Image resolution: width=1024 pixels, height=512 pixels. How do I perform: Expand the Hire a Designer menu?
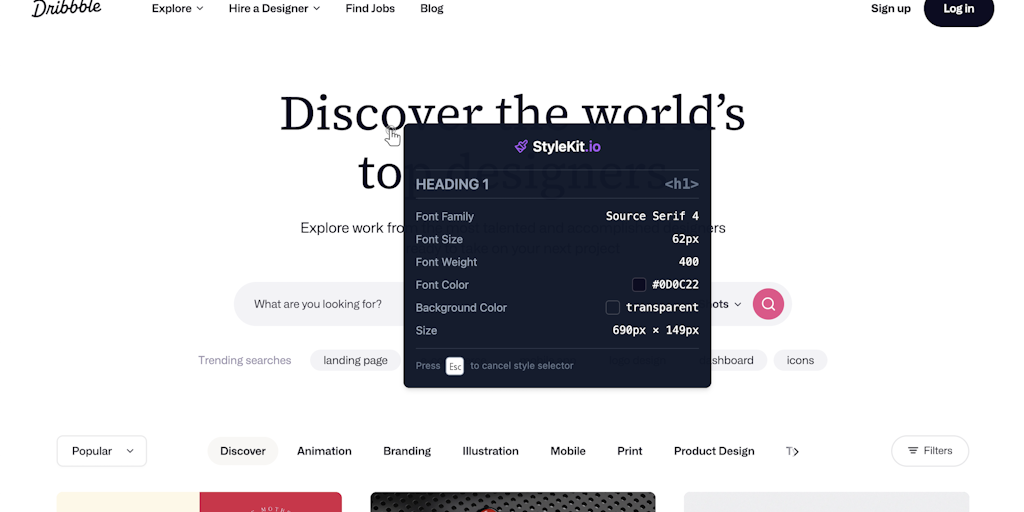point(274,8)
